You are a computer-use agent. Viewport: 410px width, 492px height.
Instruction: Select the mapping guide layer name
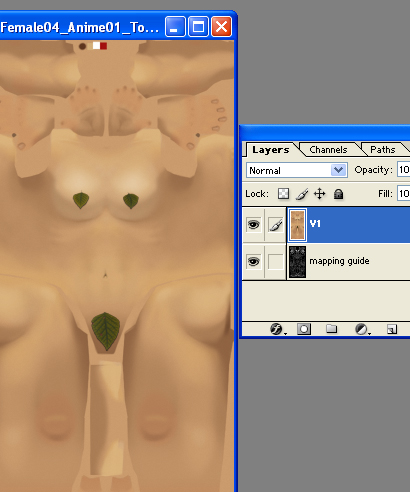tap(339, 261)
